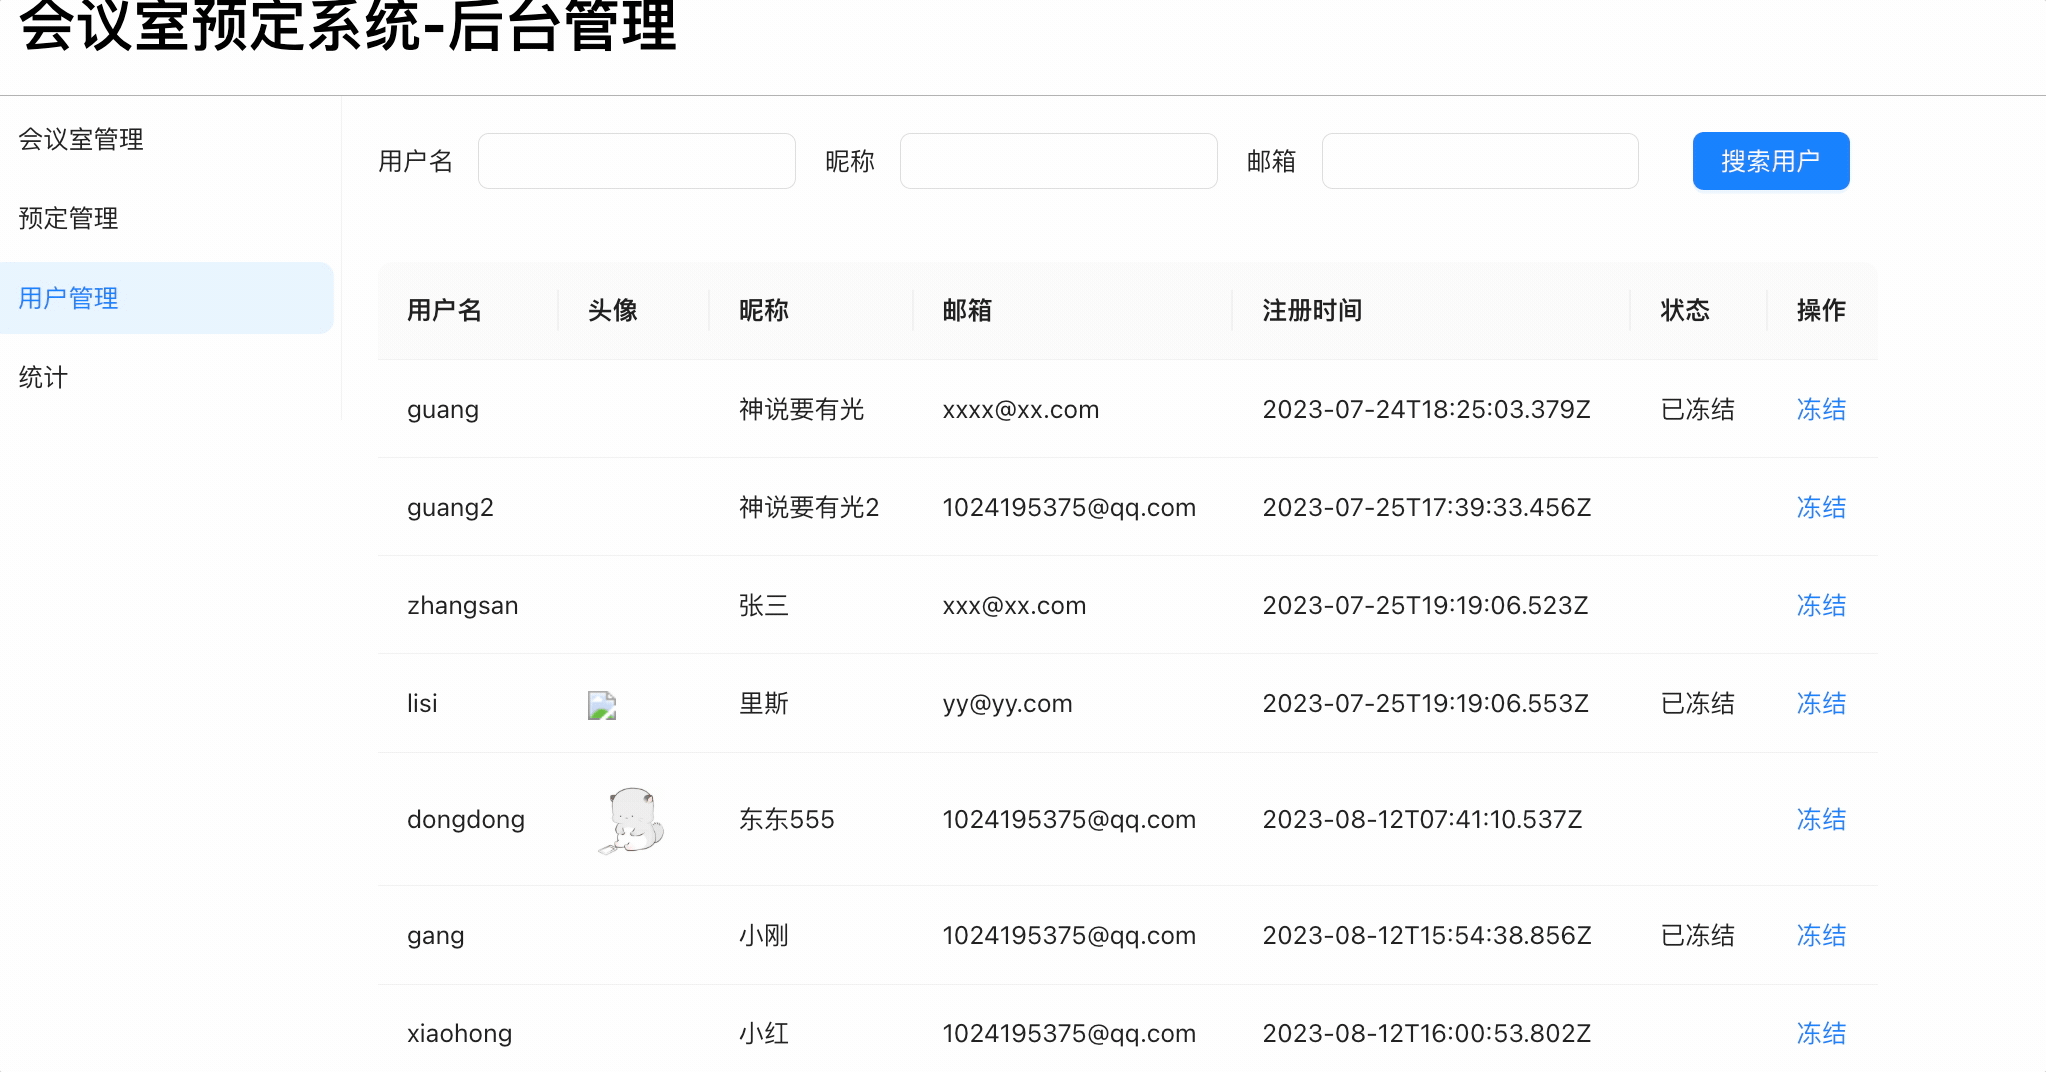
Task: Click 冻结 for user gang
Action: tap(1821, 935)
